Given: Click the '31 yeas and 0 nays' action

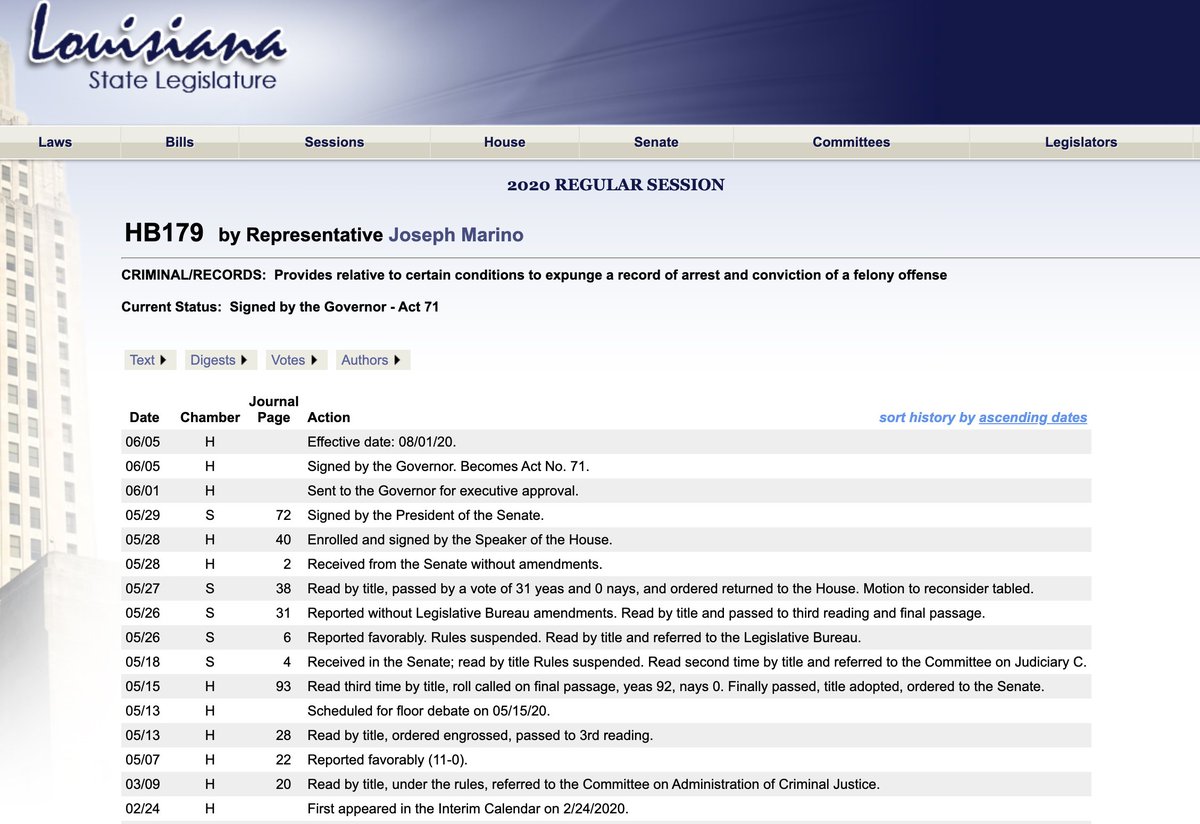Looking at the screenshot, I should 670,588.
